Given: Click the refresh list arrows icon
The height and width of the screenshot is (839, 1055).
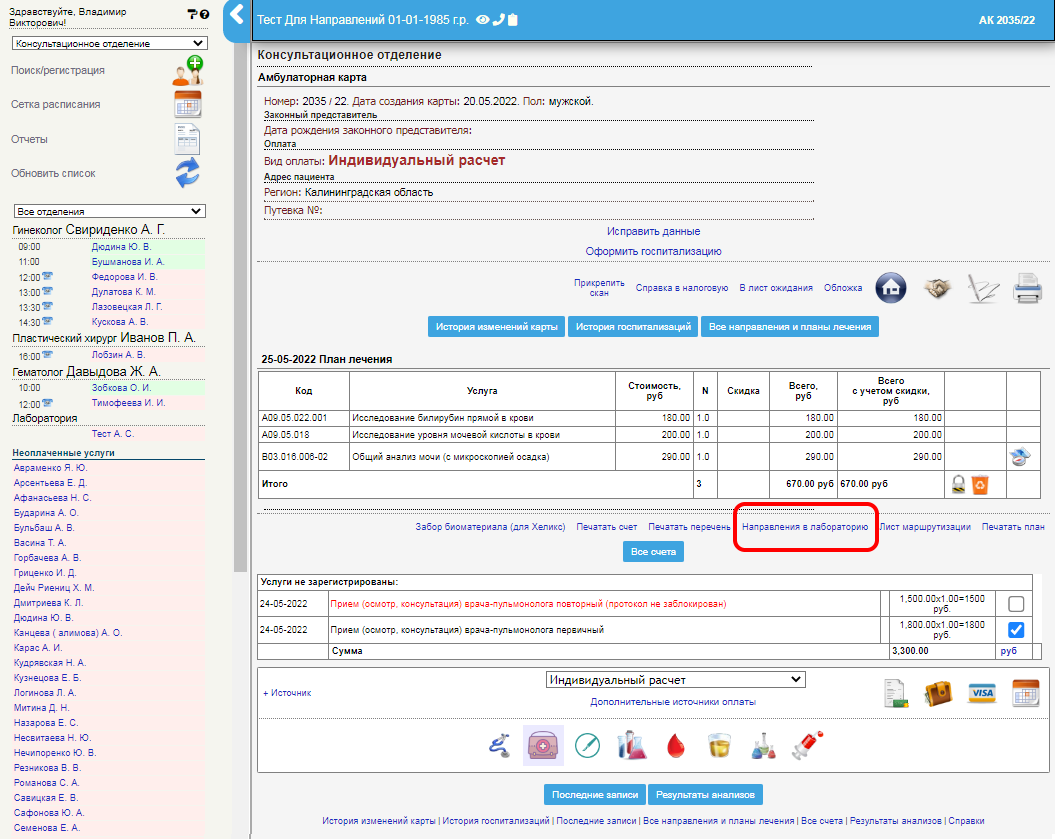Looking at the screenshot, I should click(188, 173).
